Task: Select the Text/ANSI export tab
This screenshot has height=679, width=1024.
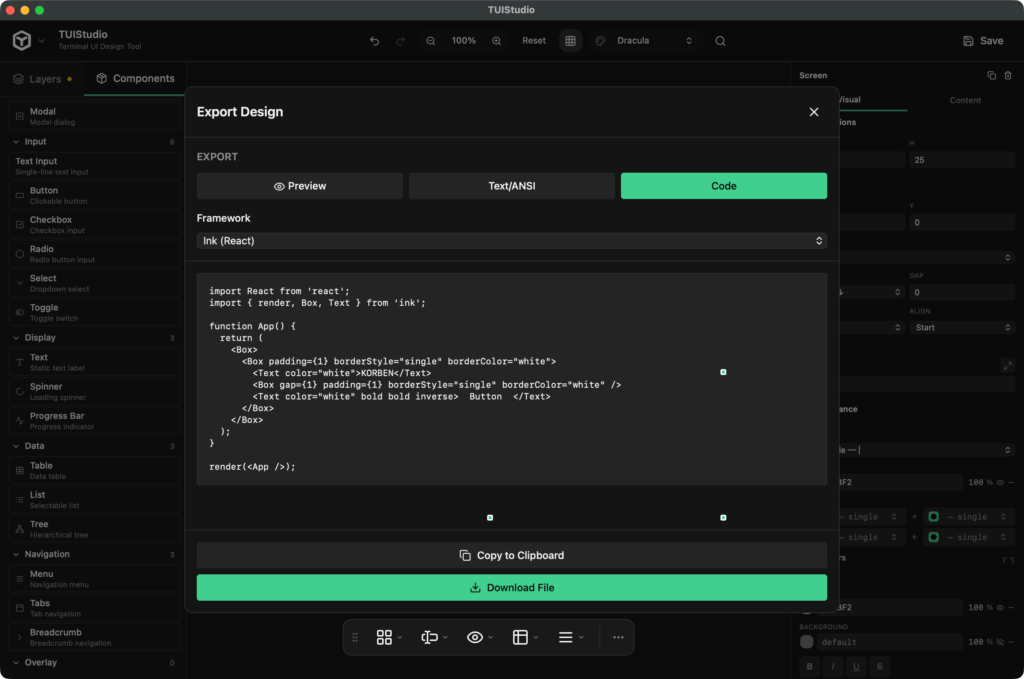Action: [x=511, y=186]
